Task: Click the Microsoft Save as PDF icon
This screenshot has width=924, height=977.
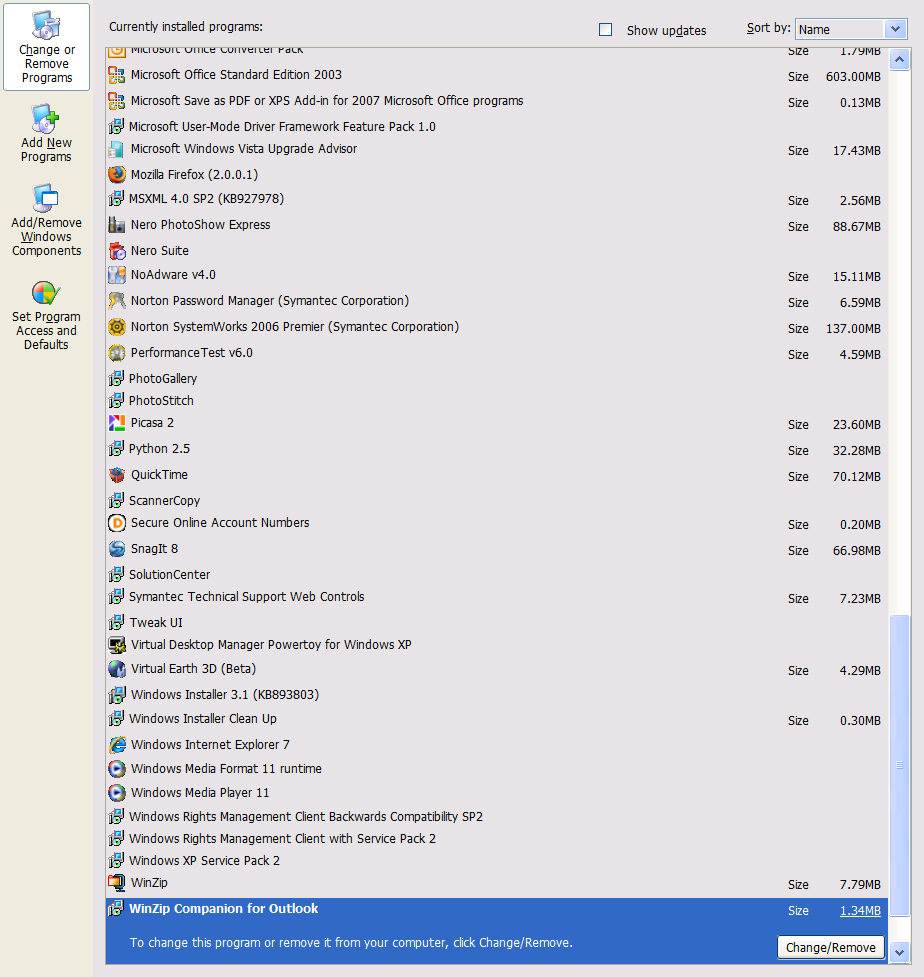Action: pyautogui.click(x=117, y=101)
